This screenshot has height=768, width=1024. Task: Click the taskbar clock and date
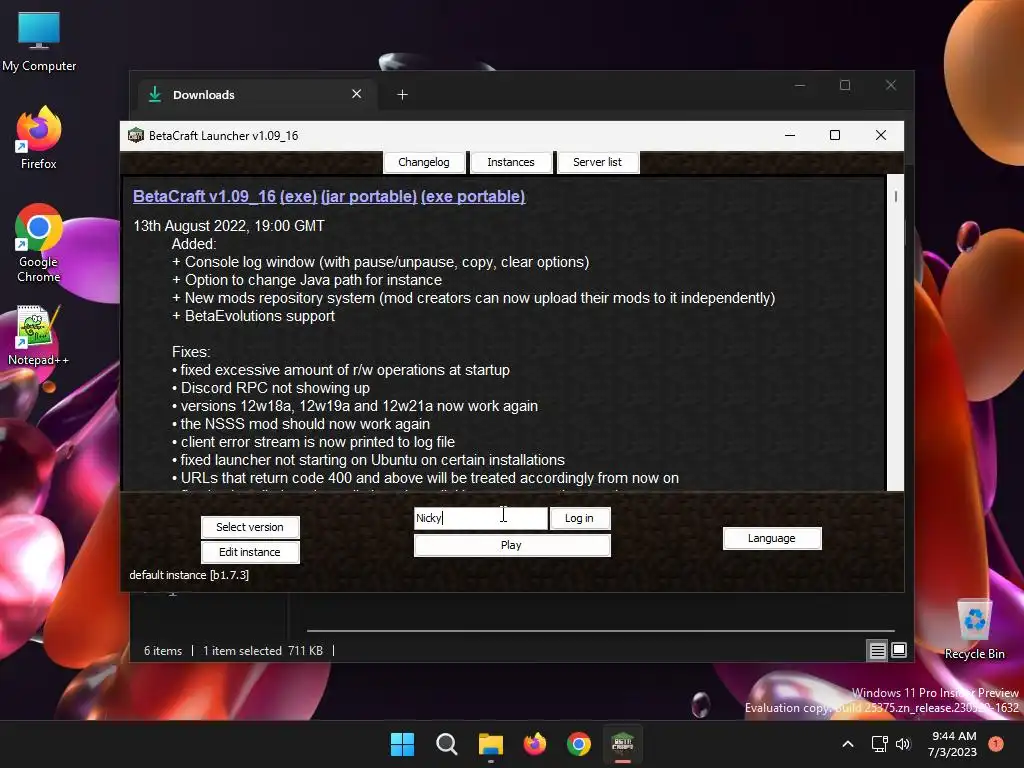coord(953,744)
